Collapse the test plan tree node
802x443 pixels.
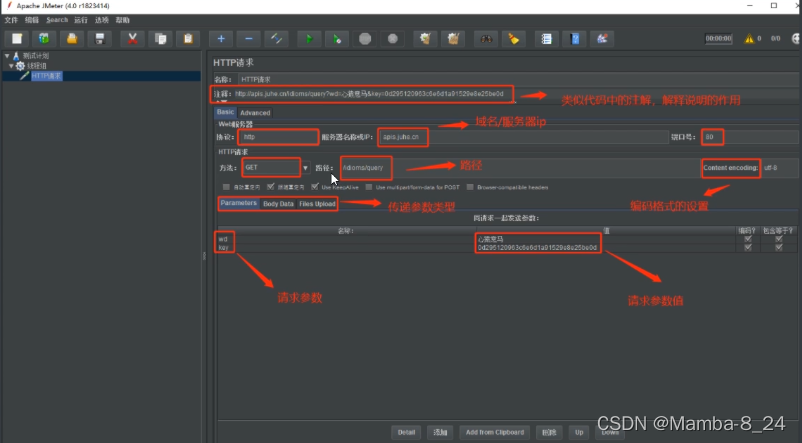pyautogui.click(x=7, y=56)
